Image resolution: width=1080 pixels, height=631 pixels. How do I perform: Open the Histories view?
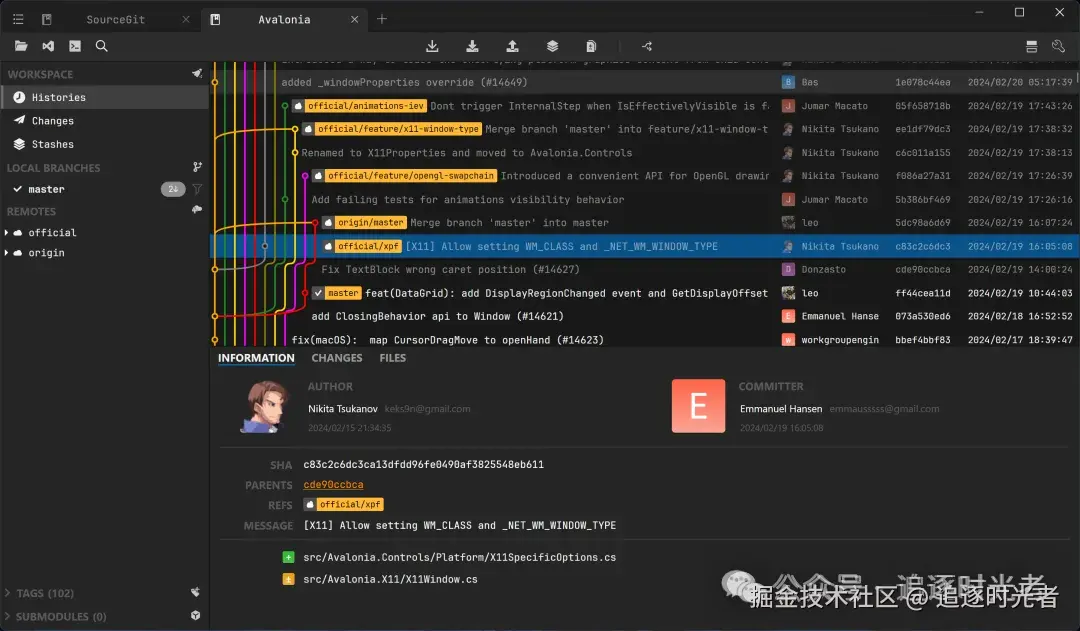105,97
